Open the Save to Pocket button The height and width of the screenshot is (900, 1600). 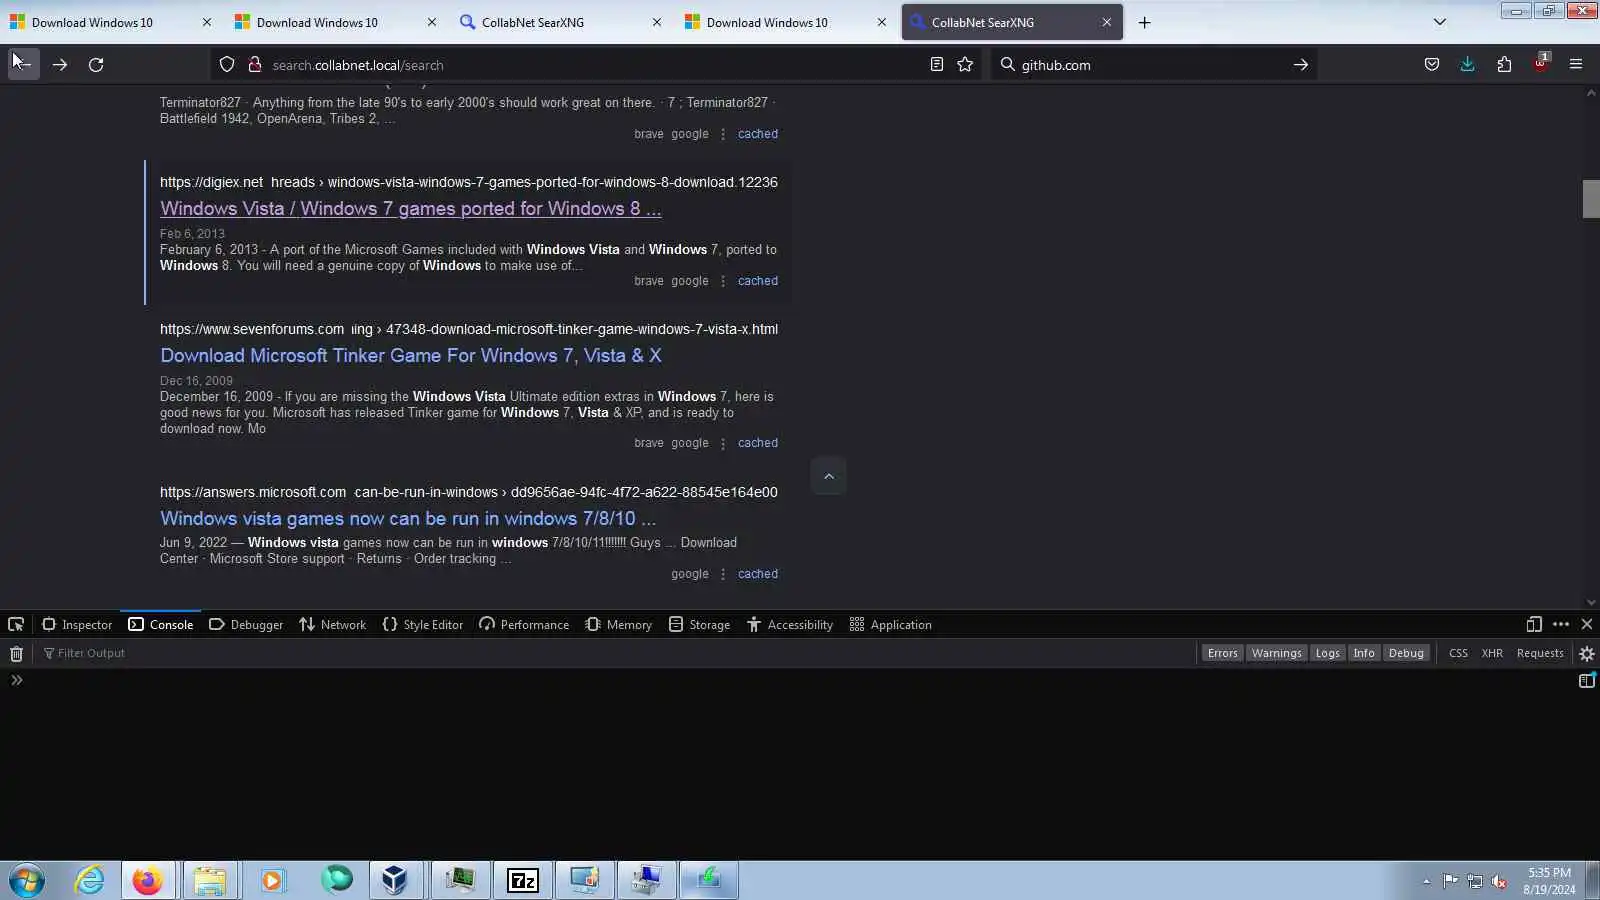[x=1432, y=65]
